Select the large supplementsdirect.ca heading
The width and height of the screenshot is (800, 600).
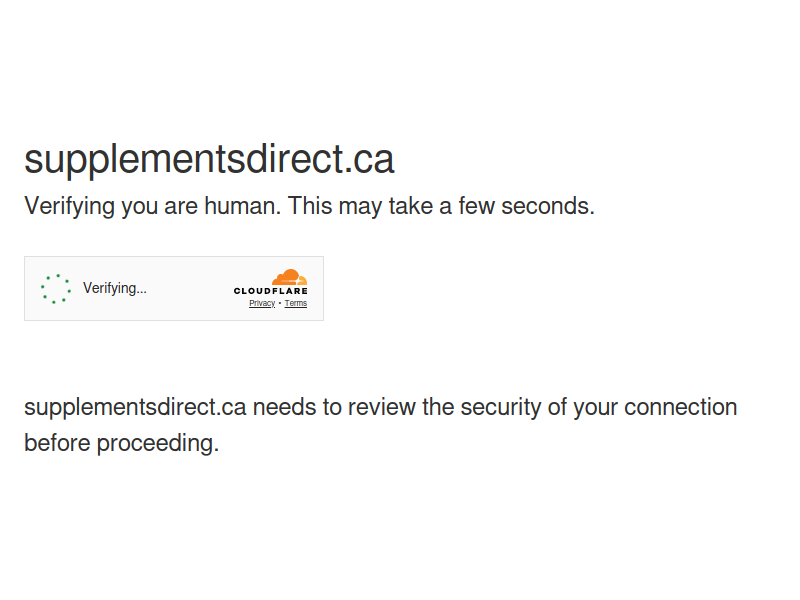(209, 160)
